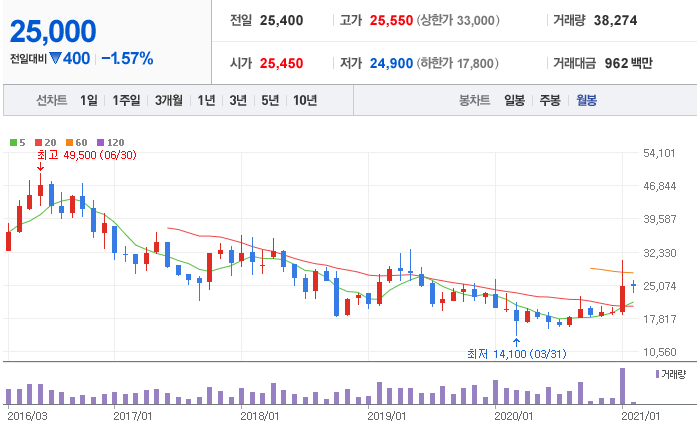Switch line chart to 1년
The width and height of the screenshot is (697, 433).
[x=206, y=100]
